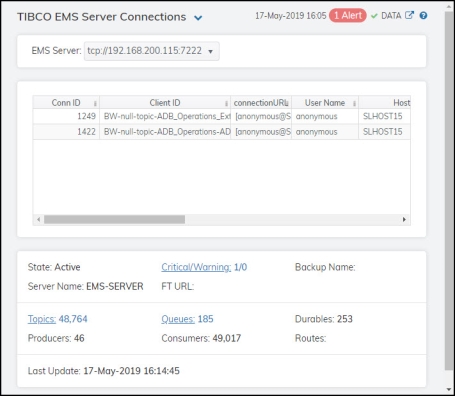455x396 pixels.
Task: Open data in new window icon
Action: click(409, 15)
